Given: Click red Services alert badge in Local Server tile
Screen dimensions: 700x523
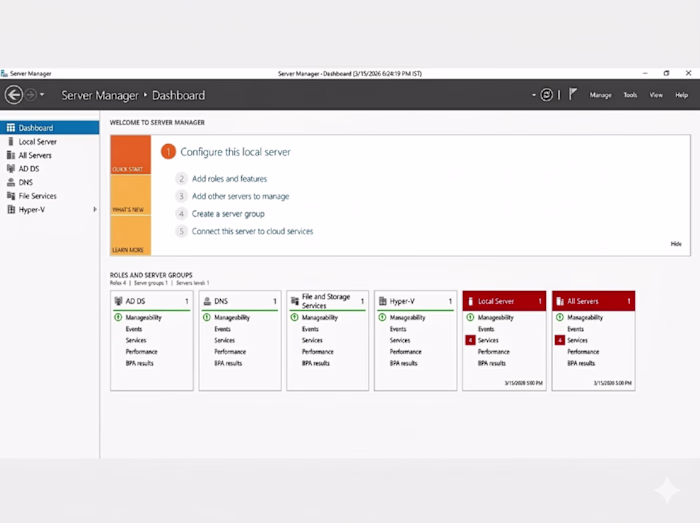Looking at the screenshot, I should pos(470,340).
